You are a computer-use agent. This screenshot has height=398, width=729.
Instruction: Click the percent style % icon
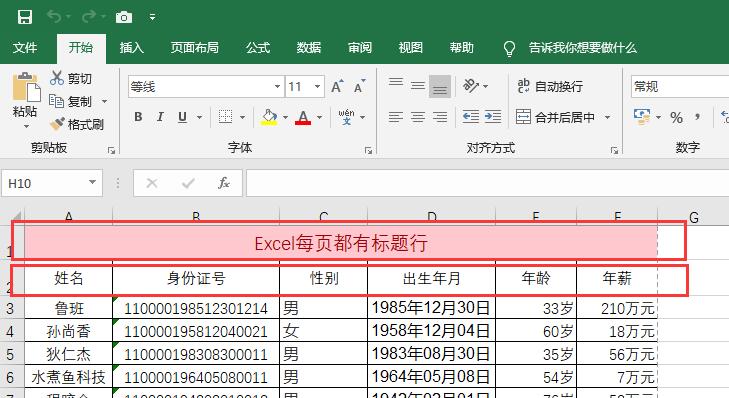(x=676, y=118)
